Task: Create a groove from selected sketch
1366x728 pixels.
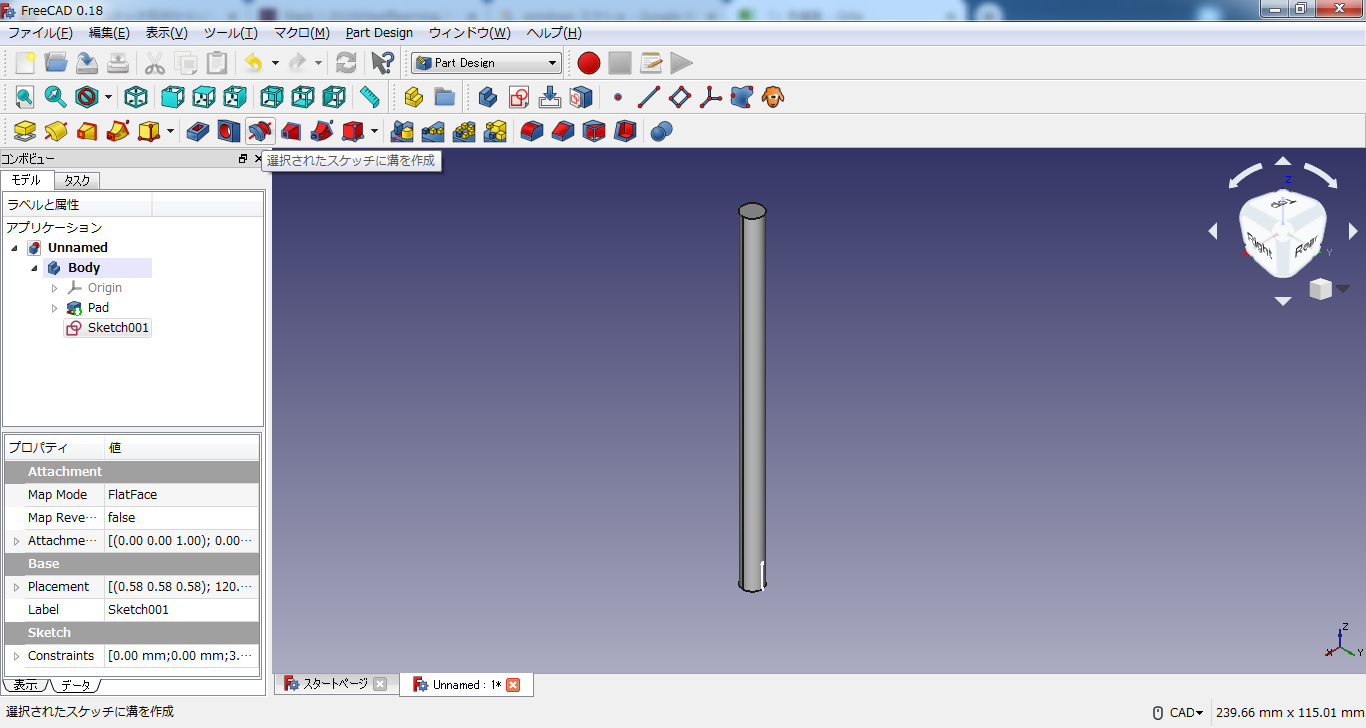Action: click(260, 131)
